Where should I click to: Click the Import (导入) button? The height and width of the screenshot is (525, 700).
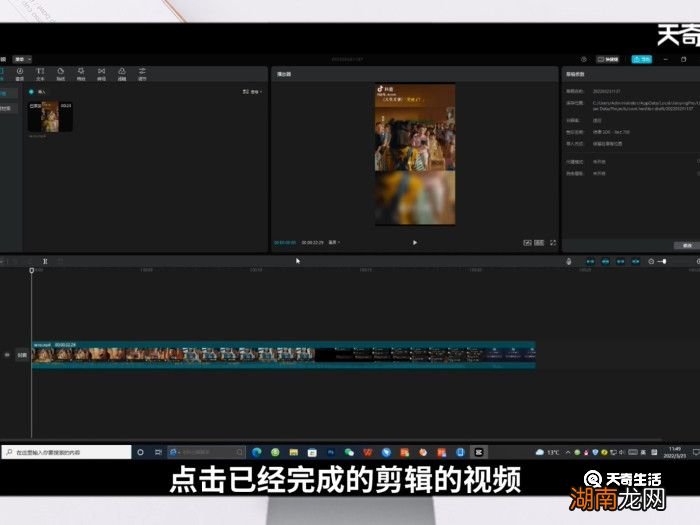point(38,92)
